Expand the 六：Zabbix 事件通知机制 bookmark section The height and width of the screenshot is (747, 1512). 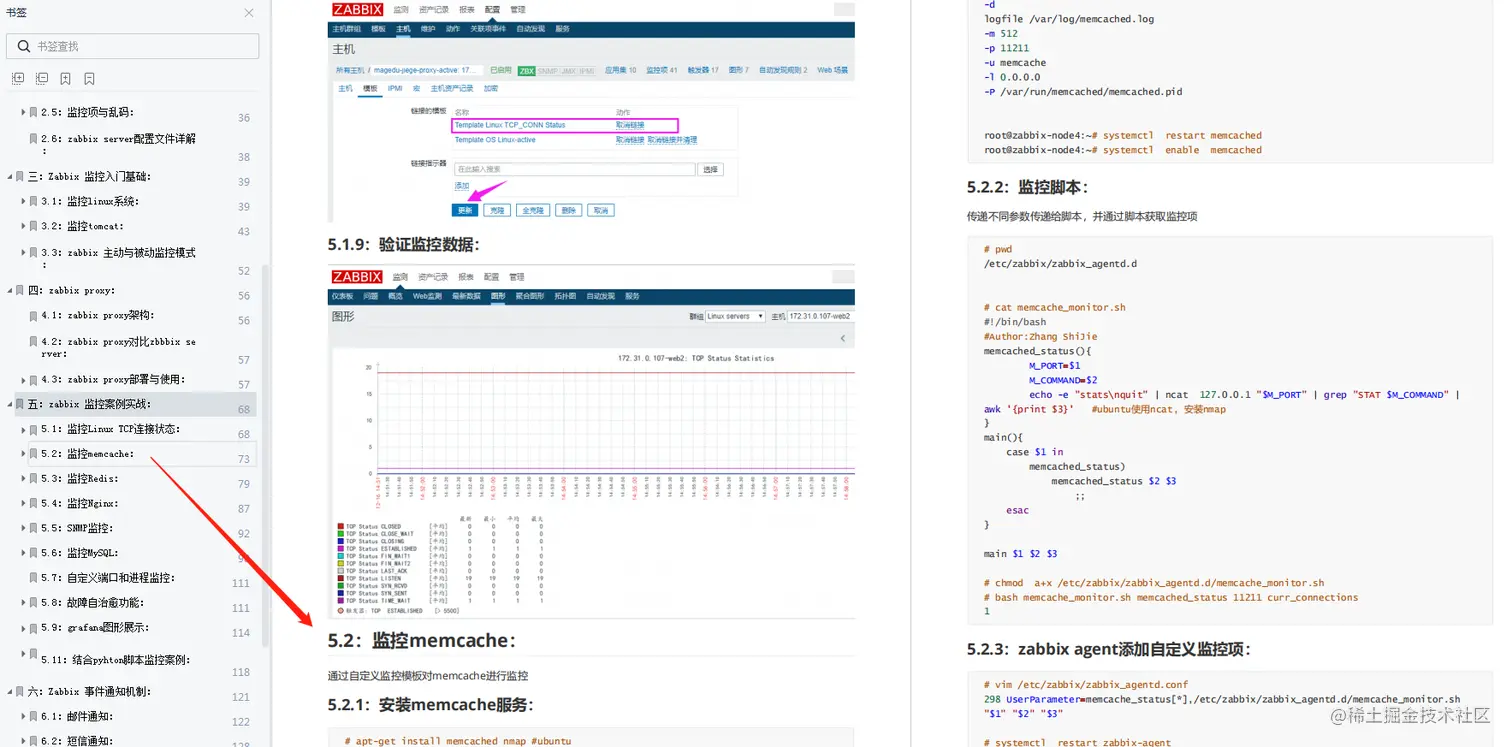(x=12, y=690)
